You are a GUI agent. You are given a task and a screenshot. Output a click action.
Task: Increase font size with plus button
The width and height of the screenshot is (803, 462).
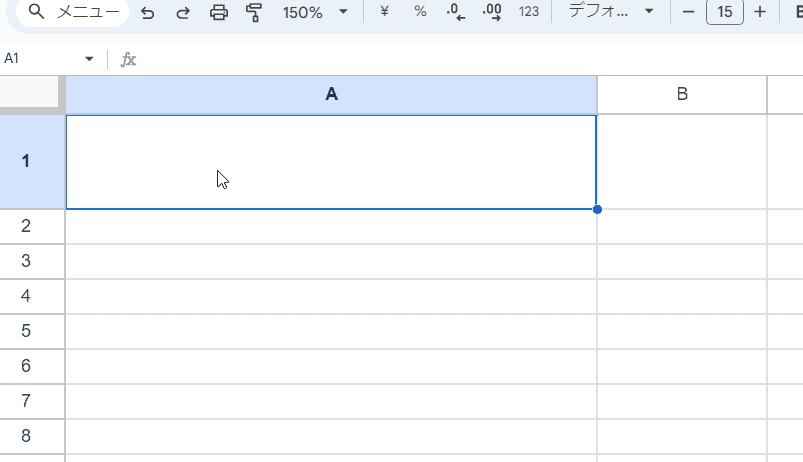[760, 12]
